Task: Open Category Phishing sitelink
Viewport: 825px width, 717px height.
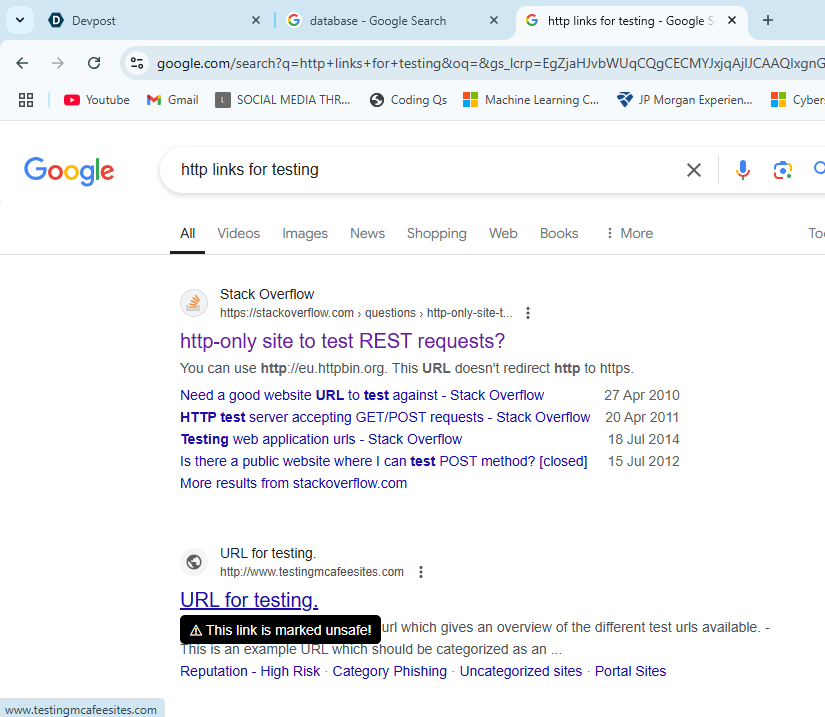Action: [x=389, y=671]
